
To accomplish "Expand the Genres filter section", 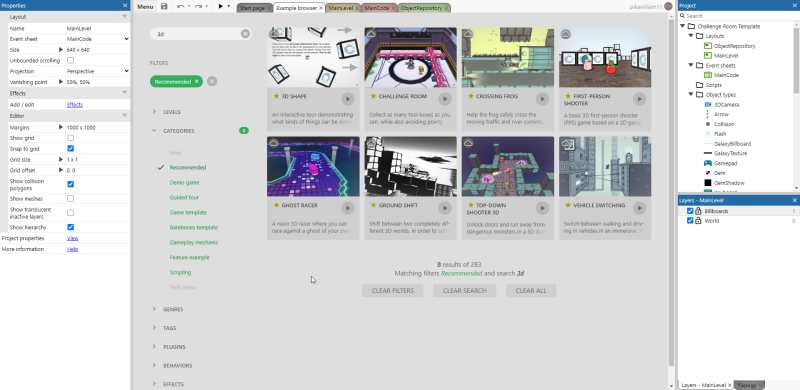I will (x=173, y=309).
